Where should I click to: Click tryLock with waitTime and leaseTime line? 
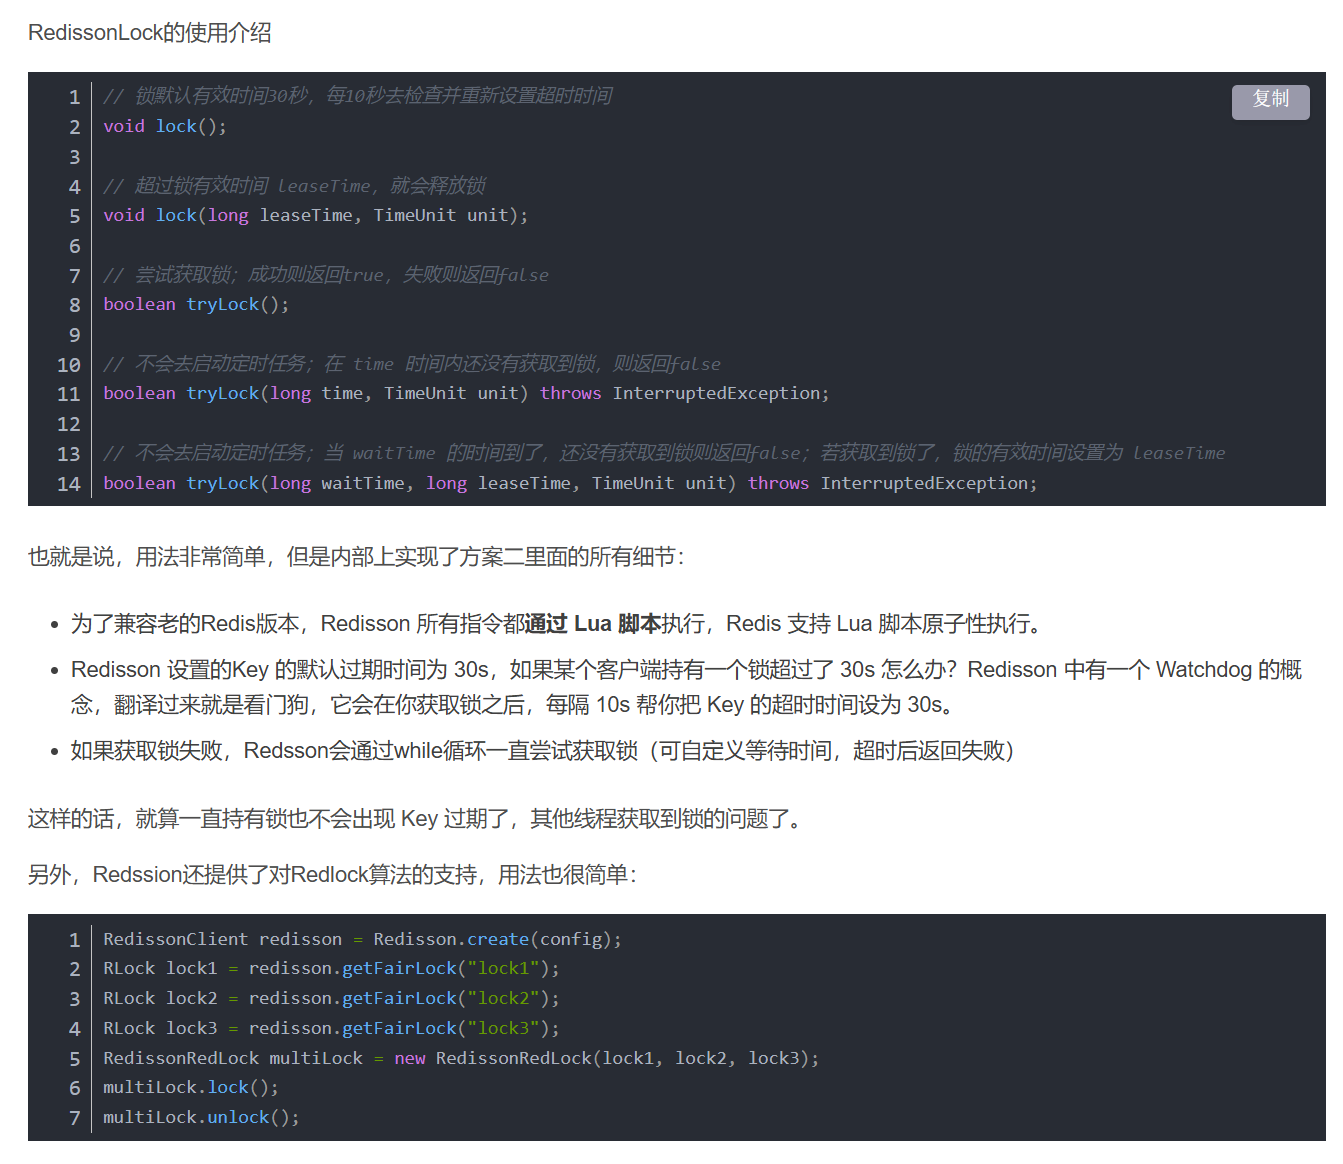tap(570, 483)
